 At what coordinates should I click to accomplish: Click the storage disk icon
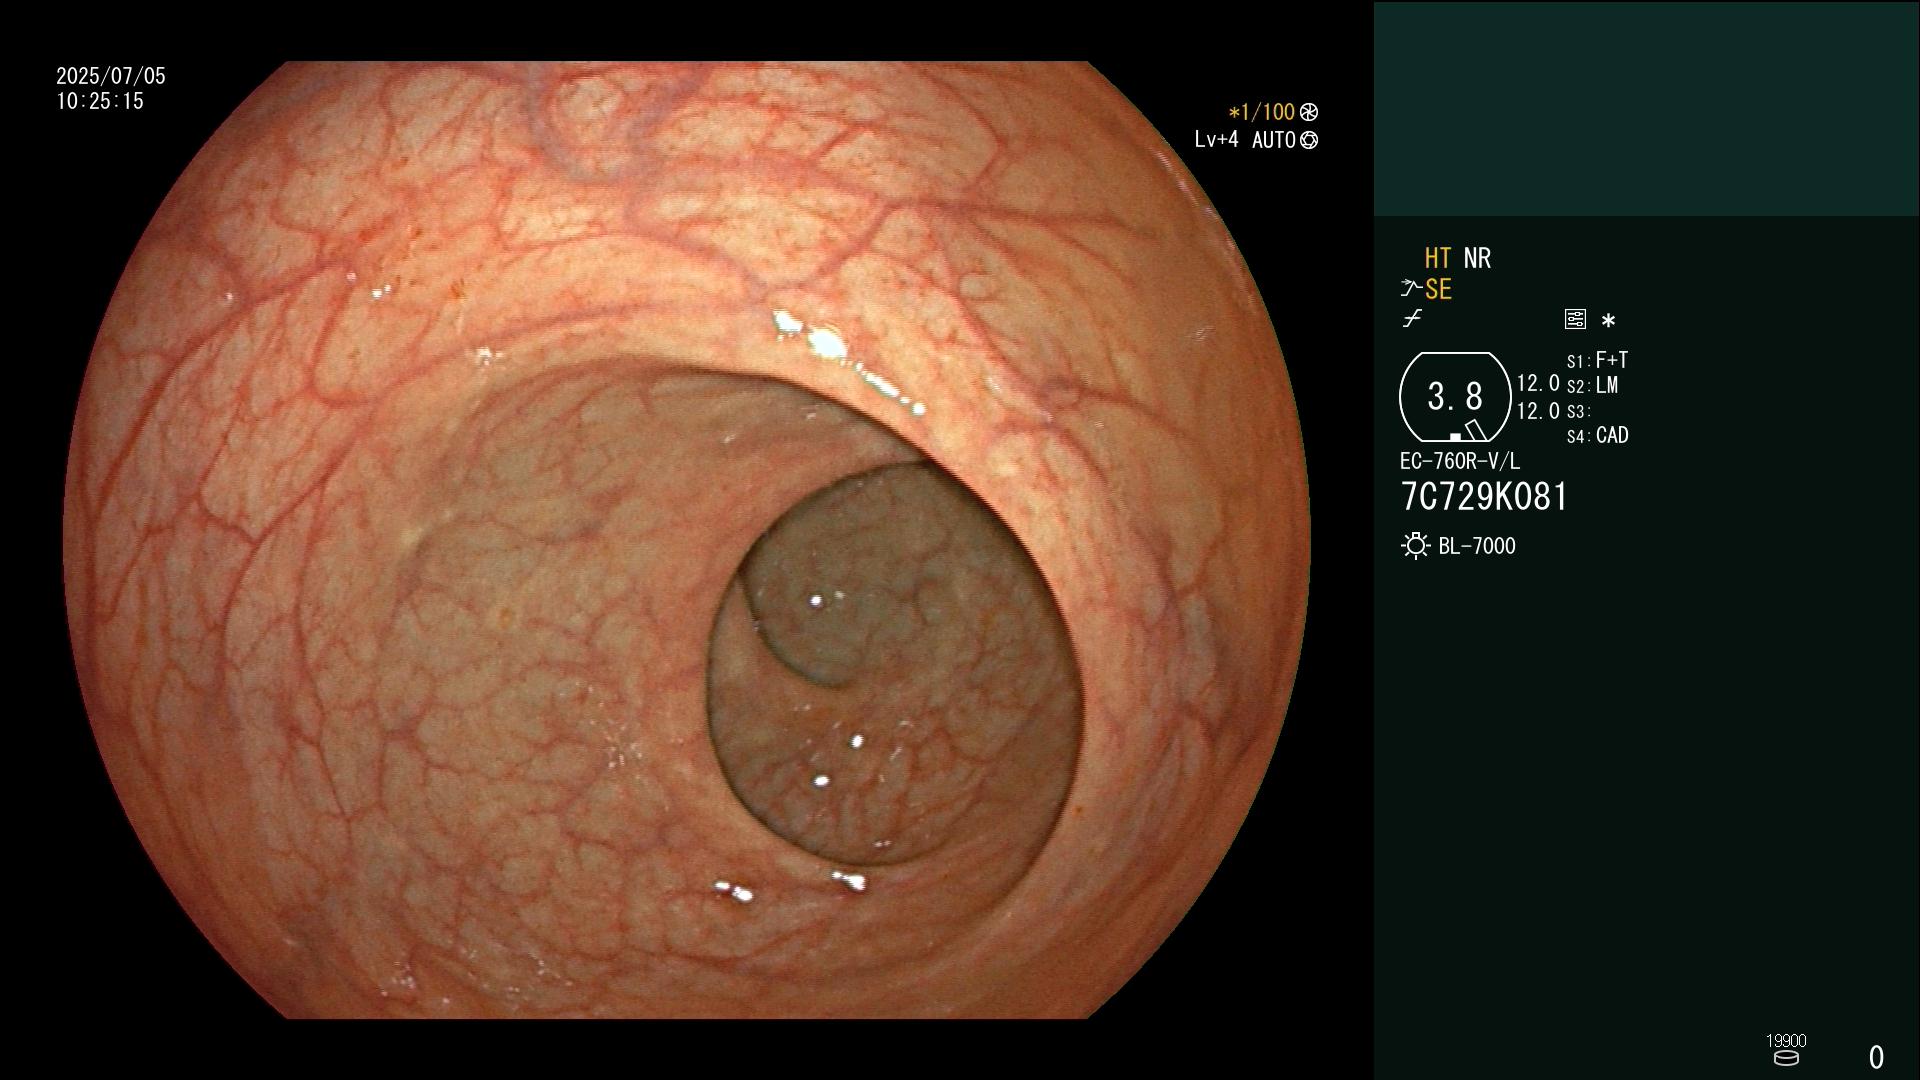(x=1786, y=1058)
